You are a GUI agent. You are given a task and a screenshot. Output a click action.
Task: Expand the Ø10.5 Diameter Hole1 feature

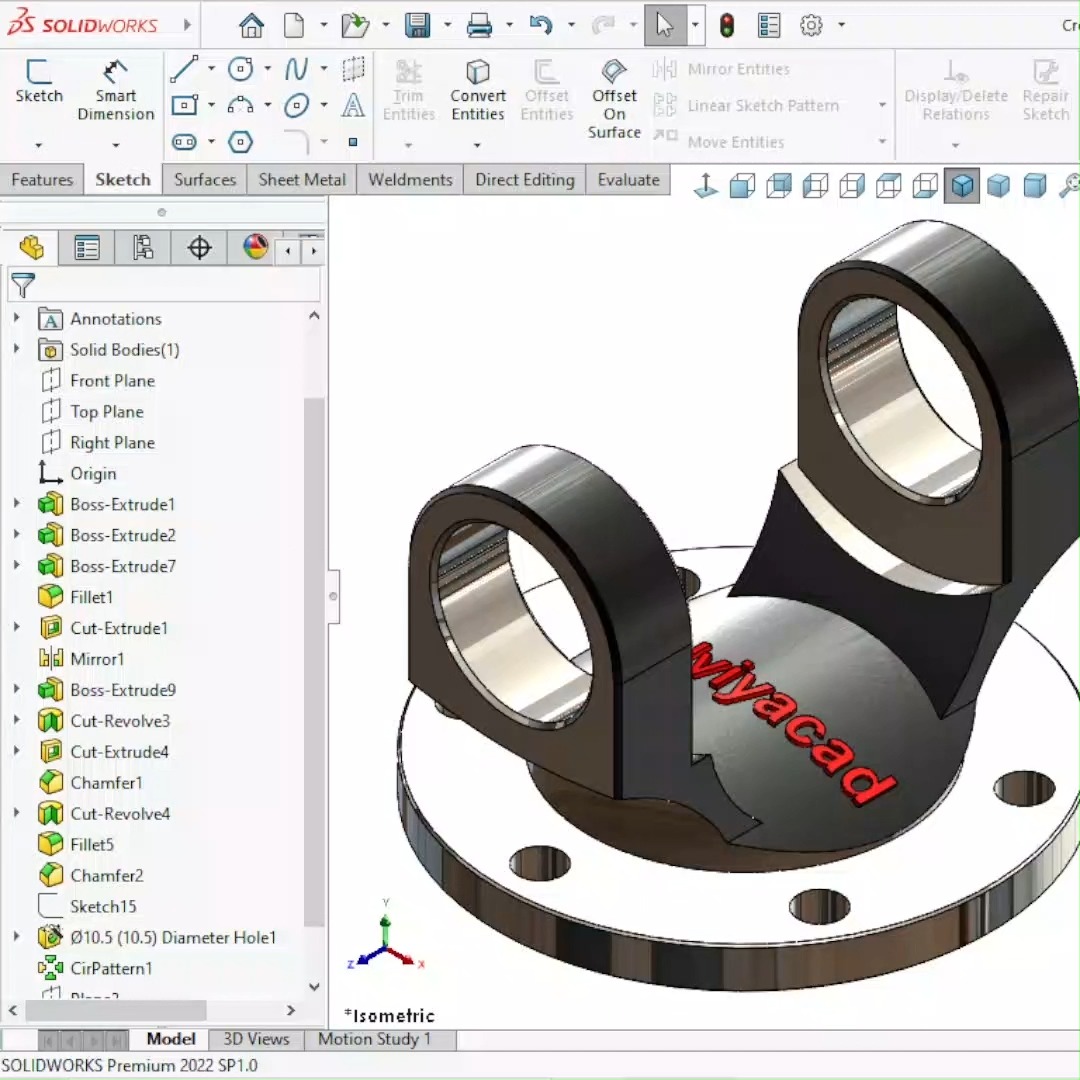click(x=17, y=937)
